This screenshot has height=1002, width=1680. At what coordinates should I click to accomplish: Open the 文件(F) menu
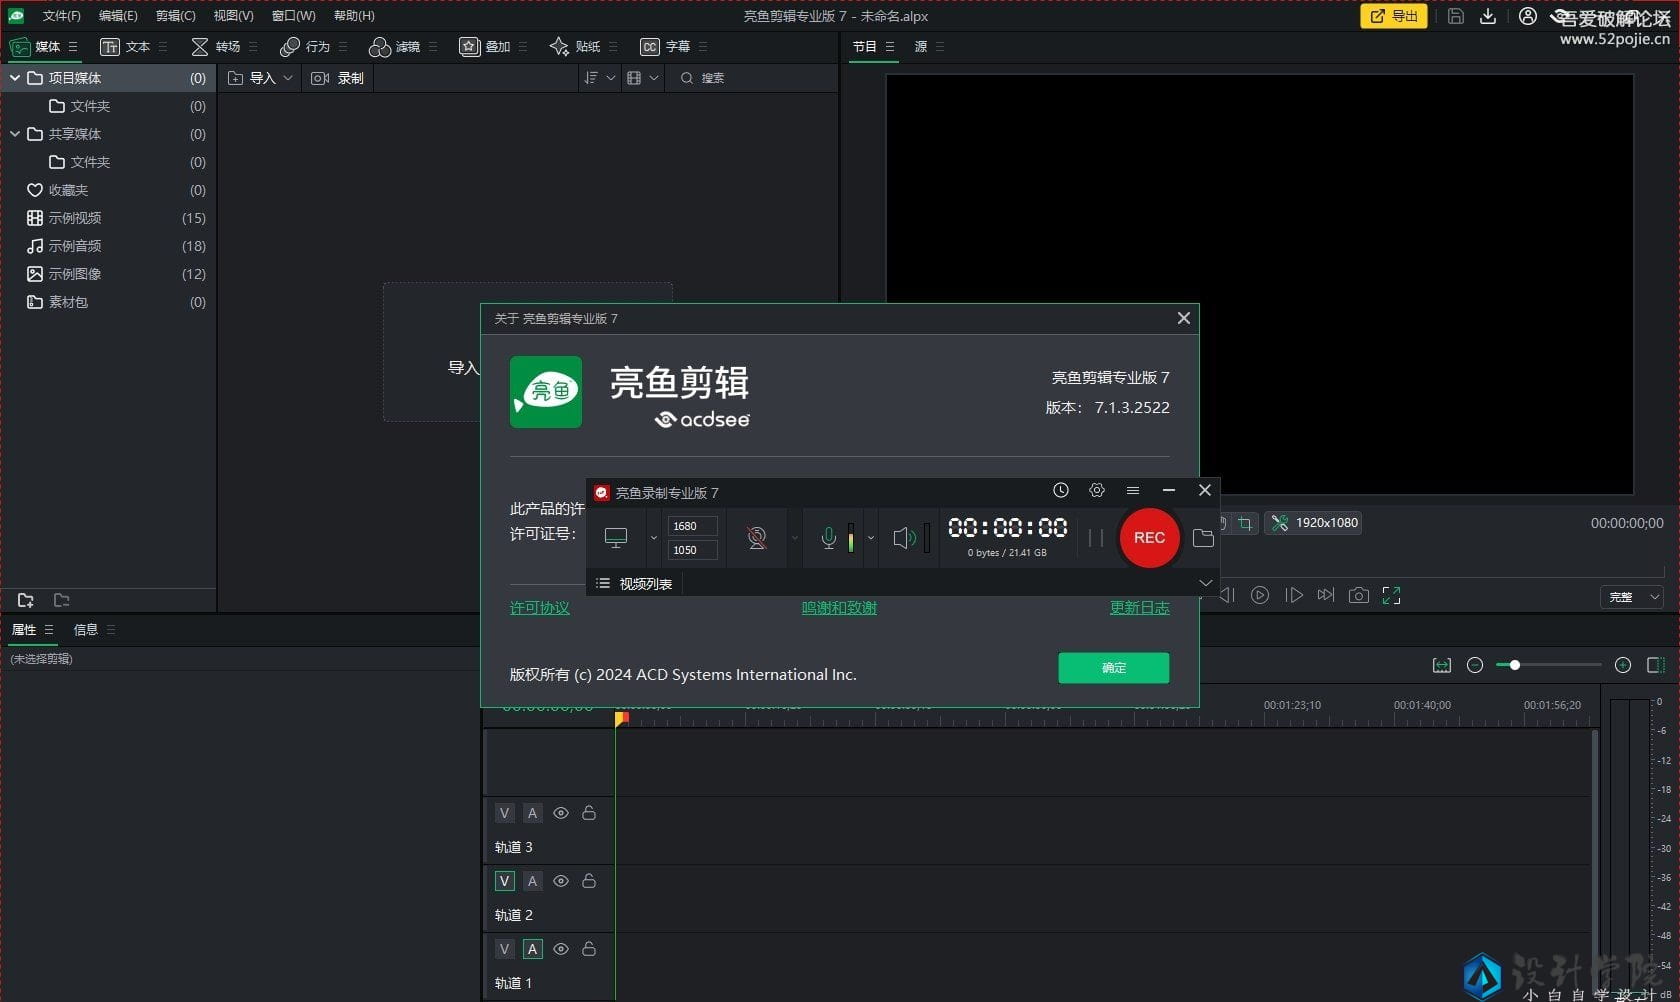tap(61, 16)
